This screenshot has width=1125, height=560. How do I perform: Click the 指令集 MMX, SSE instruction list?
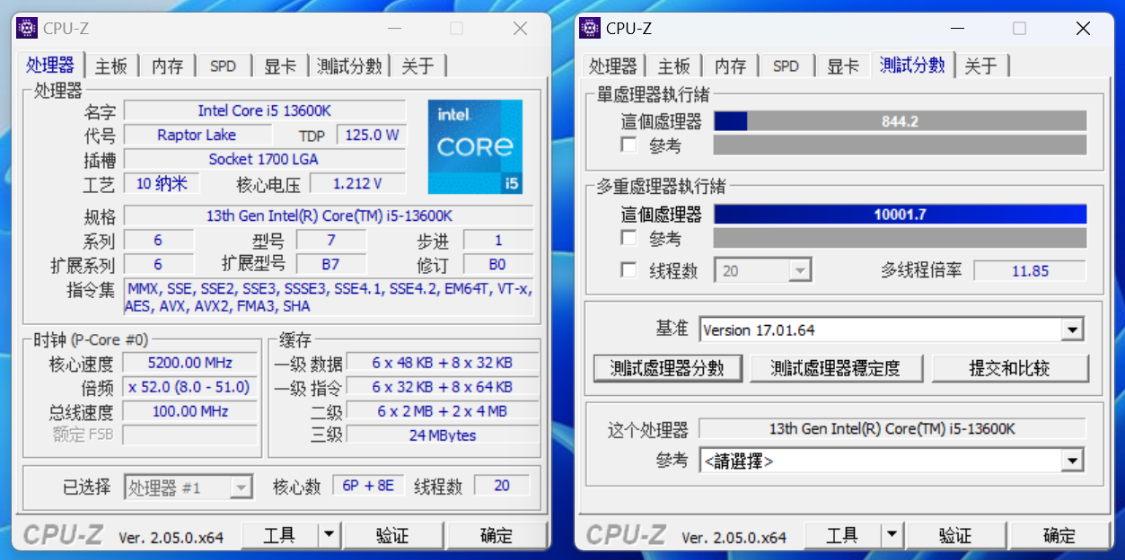(x=329, y=298)
